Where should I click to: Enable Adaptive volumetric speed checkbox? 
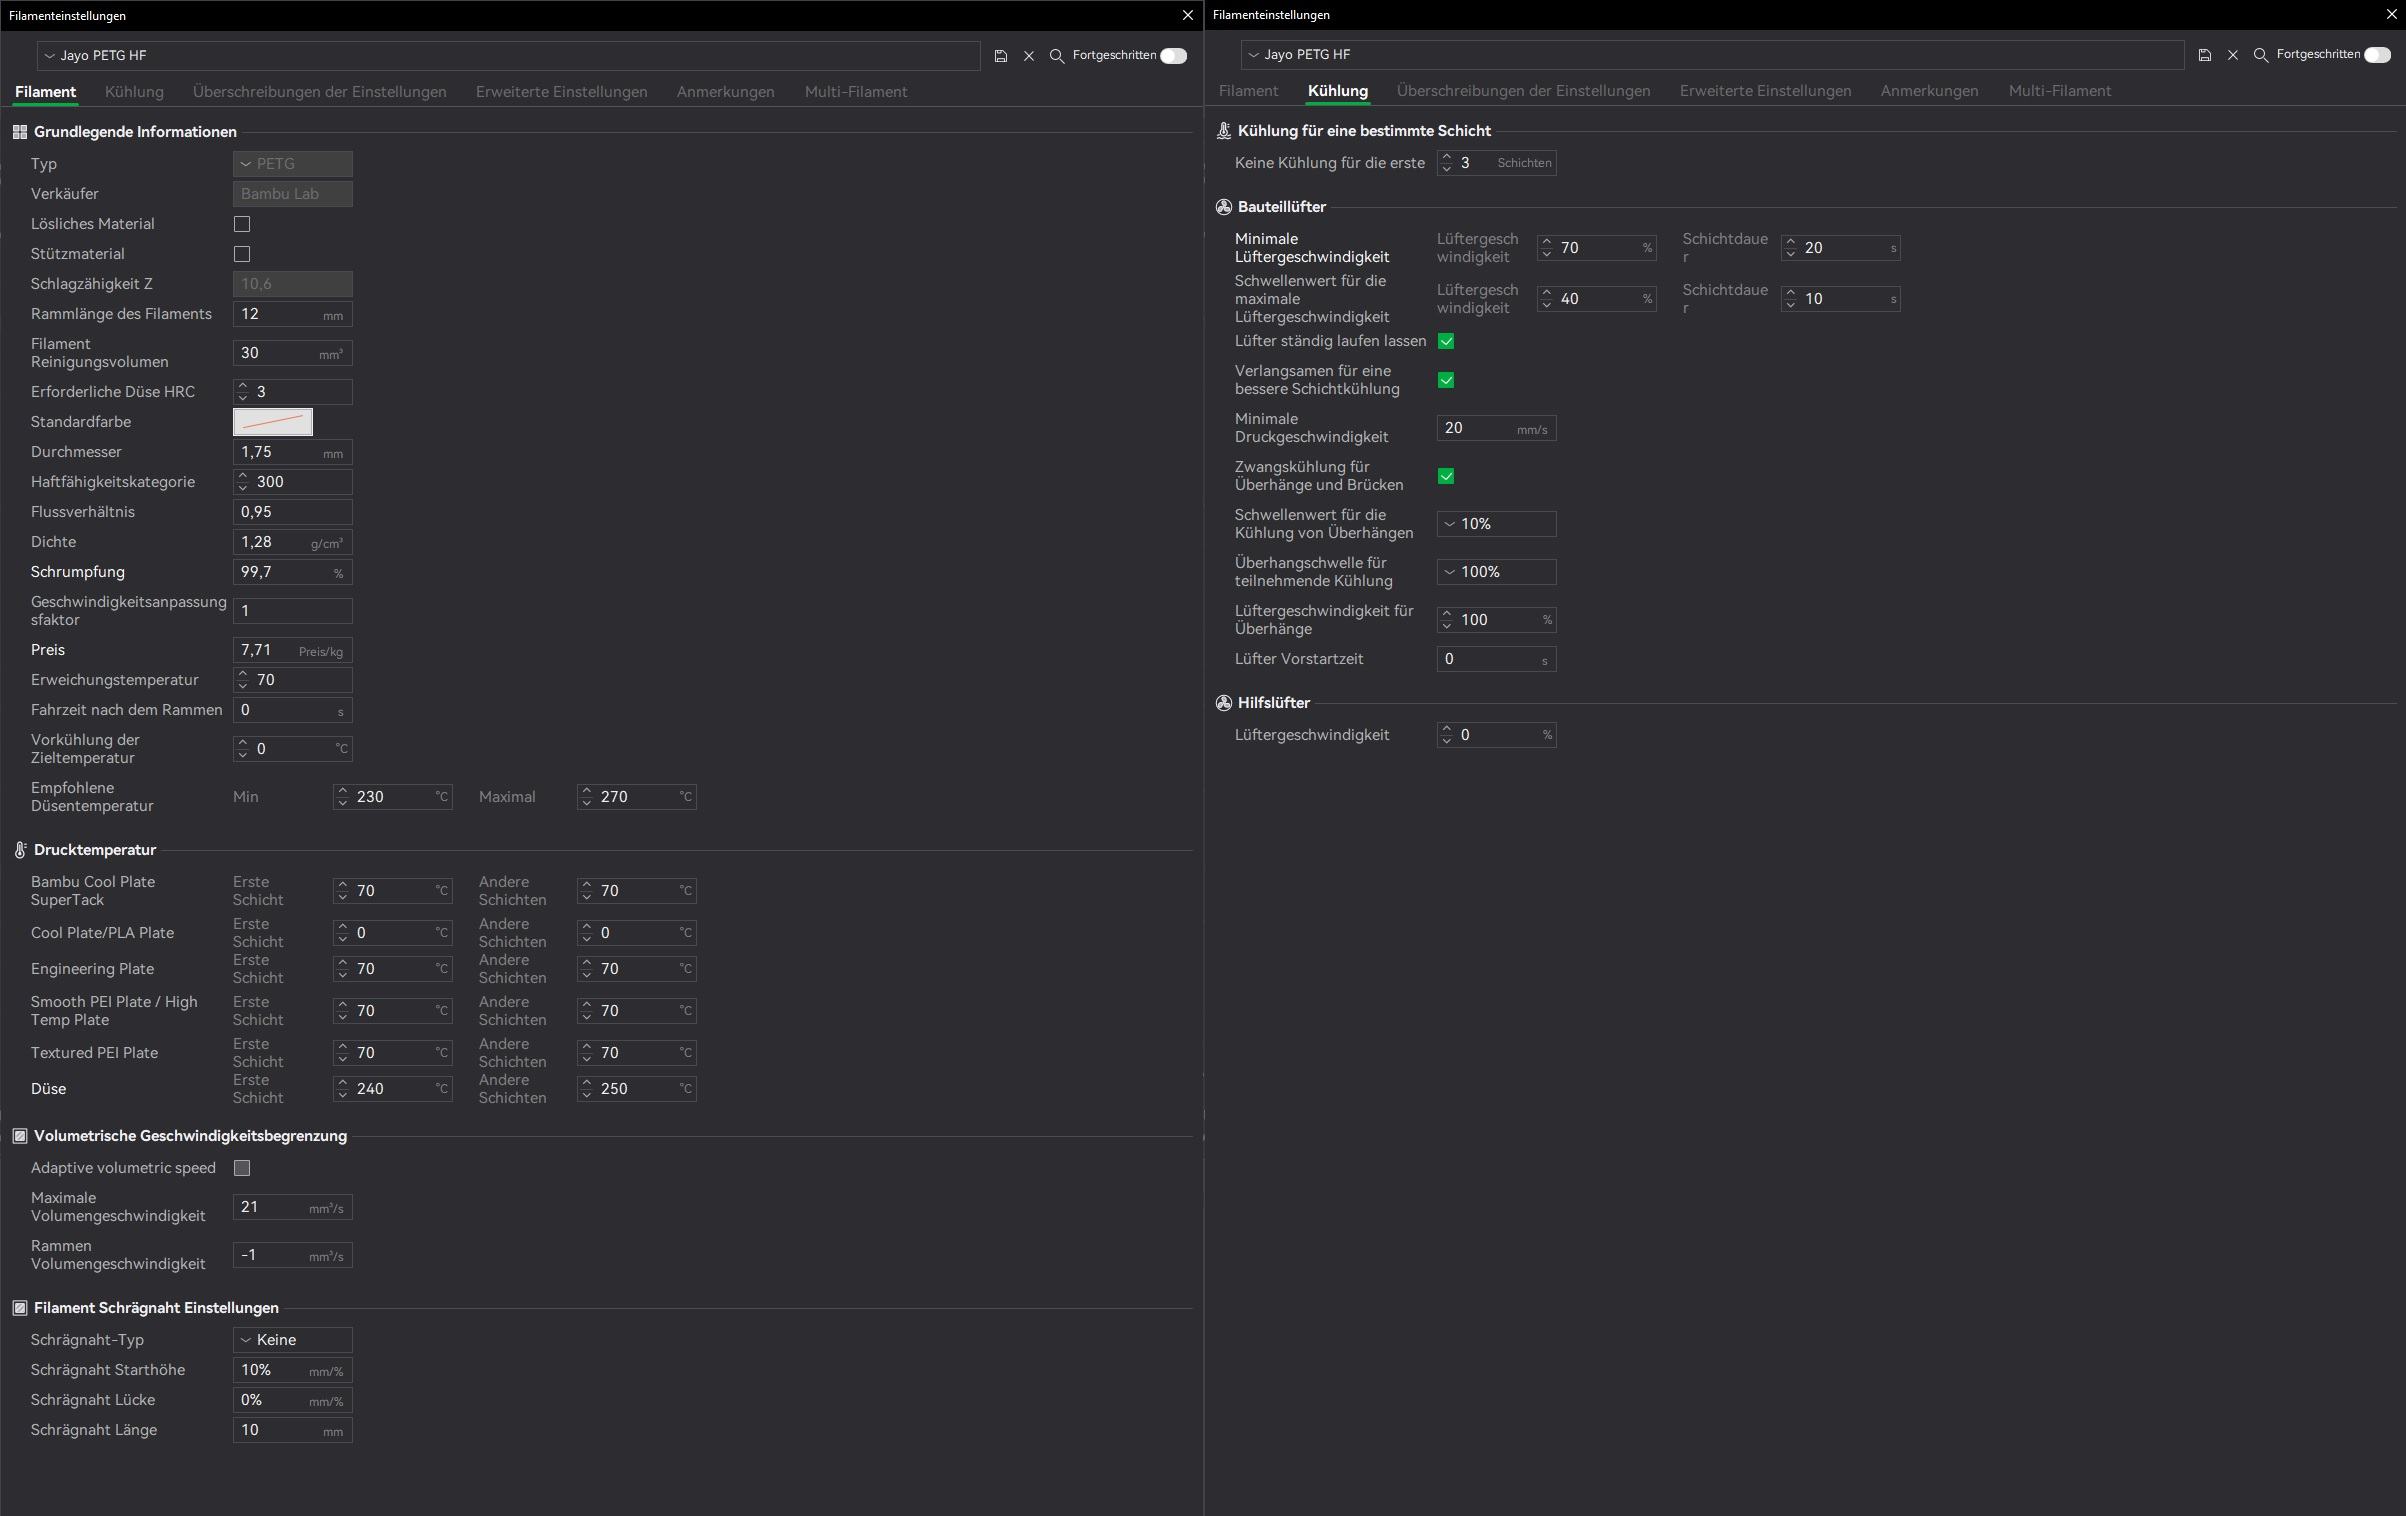click(x=242, y=1168)
